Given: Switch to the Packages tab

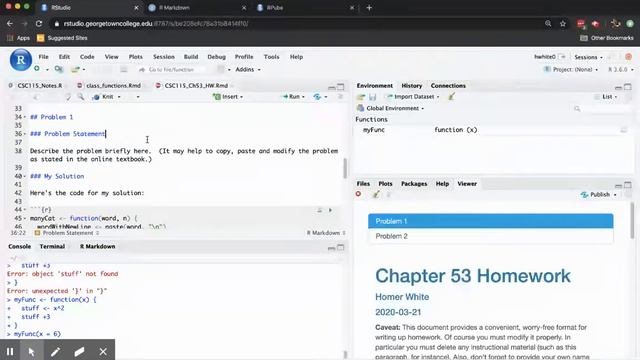Looking at the screenshot, I should (x=414, y=184).
